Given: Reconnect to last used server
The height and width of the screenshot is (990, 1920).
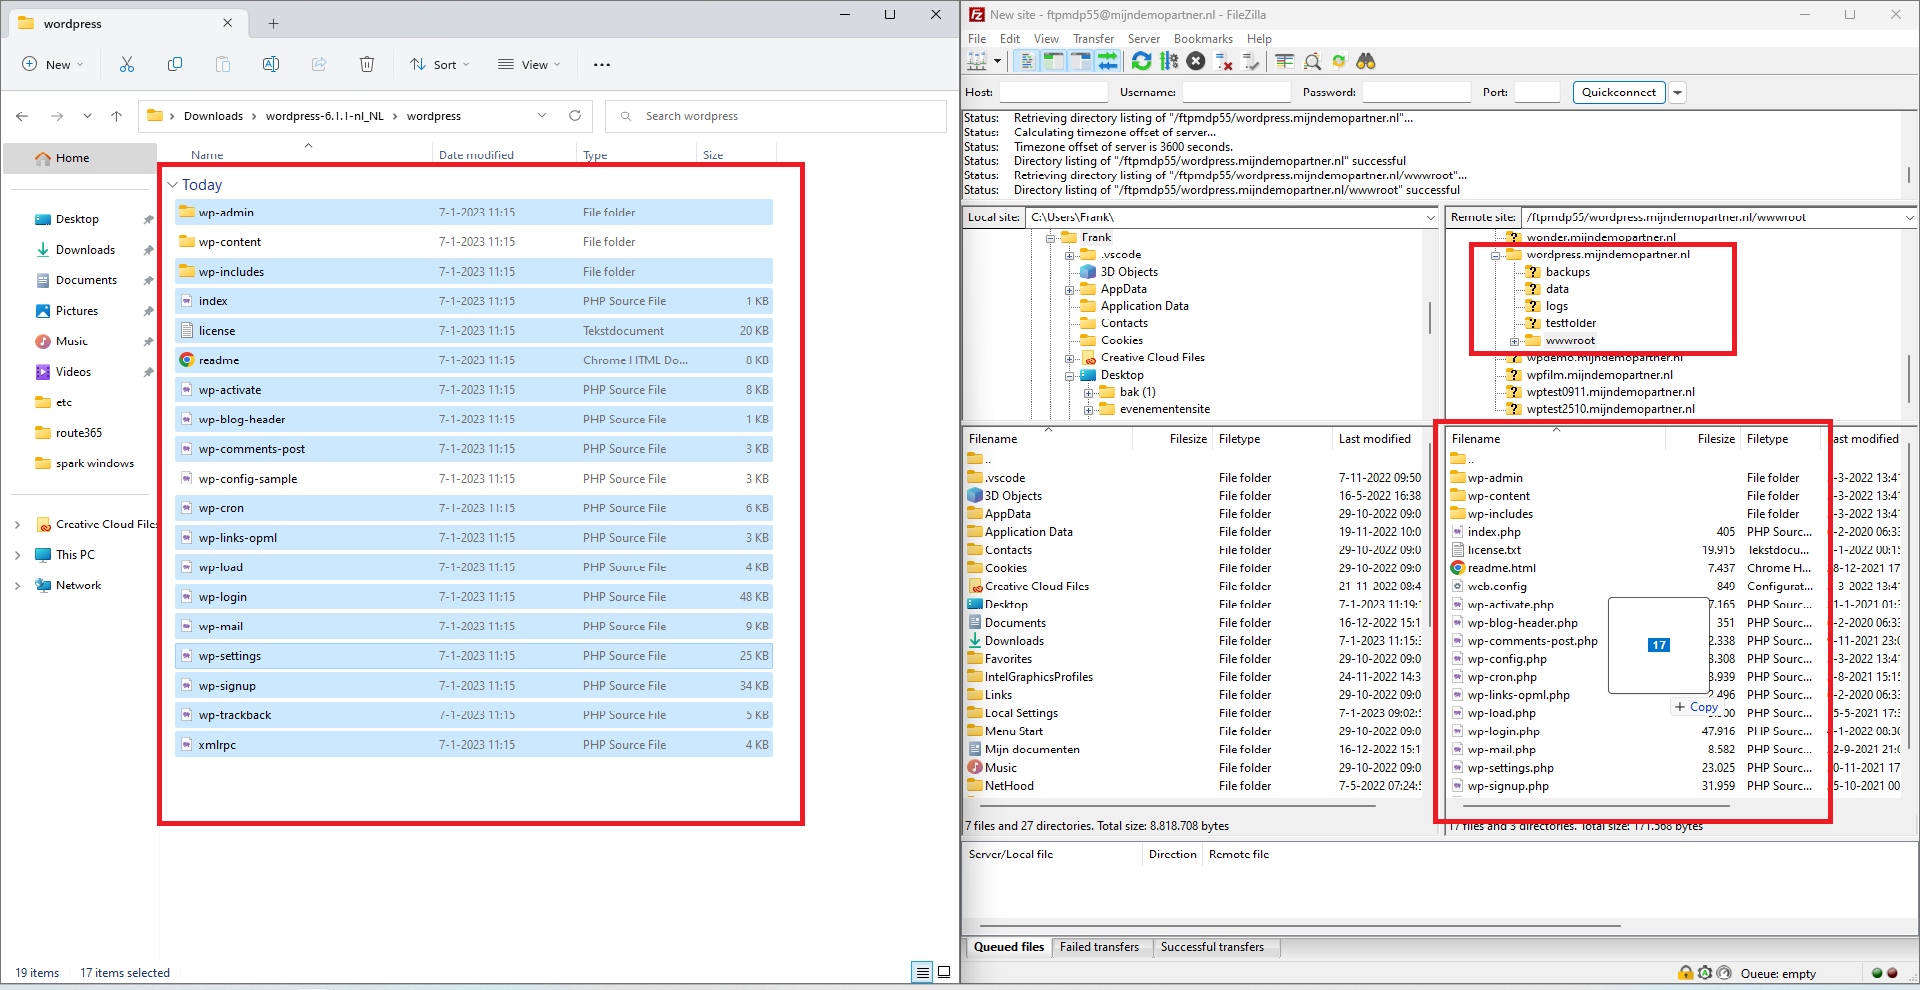Looking at the screenshot, I should (1250, 62).
